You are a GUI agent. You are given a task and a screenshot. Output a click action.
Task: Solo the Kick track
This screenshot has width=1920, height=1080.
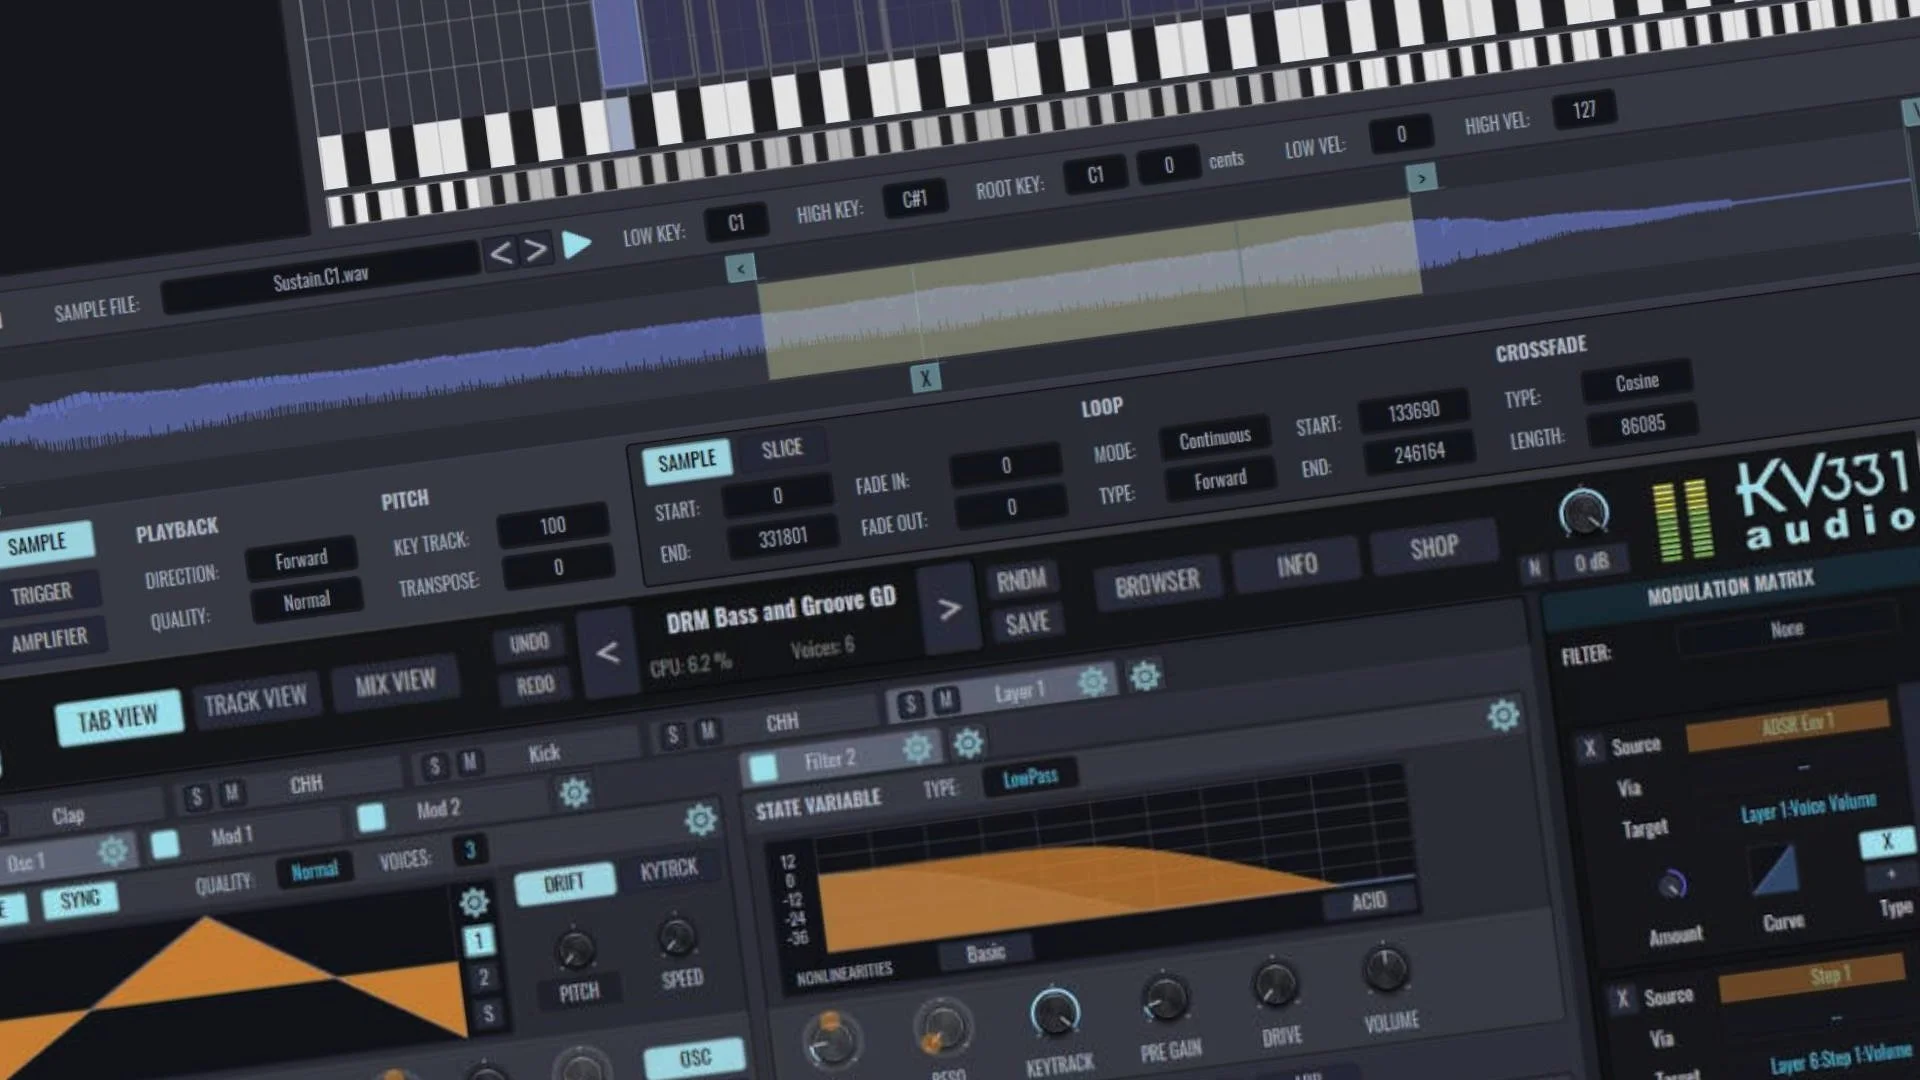[x=434, y=767]
